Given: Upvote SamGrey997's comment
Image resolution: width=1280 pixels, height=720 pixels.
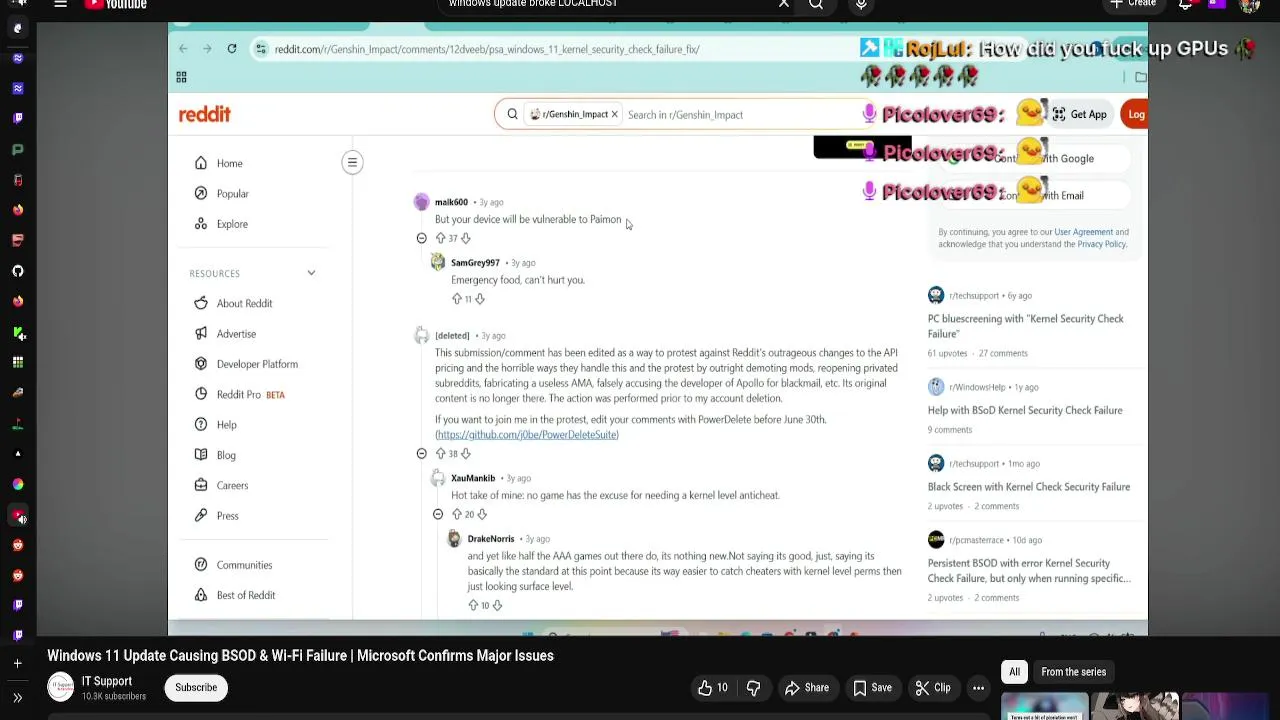Looking at the screenshot, I should 456,299.
